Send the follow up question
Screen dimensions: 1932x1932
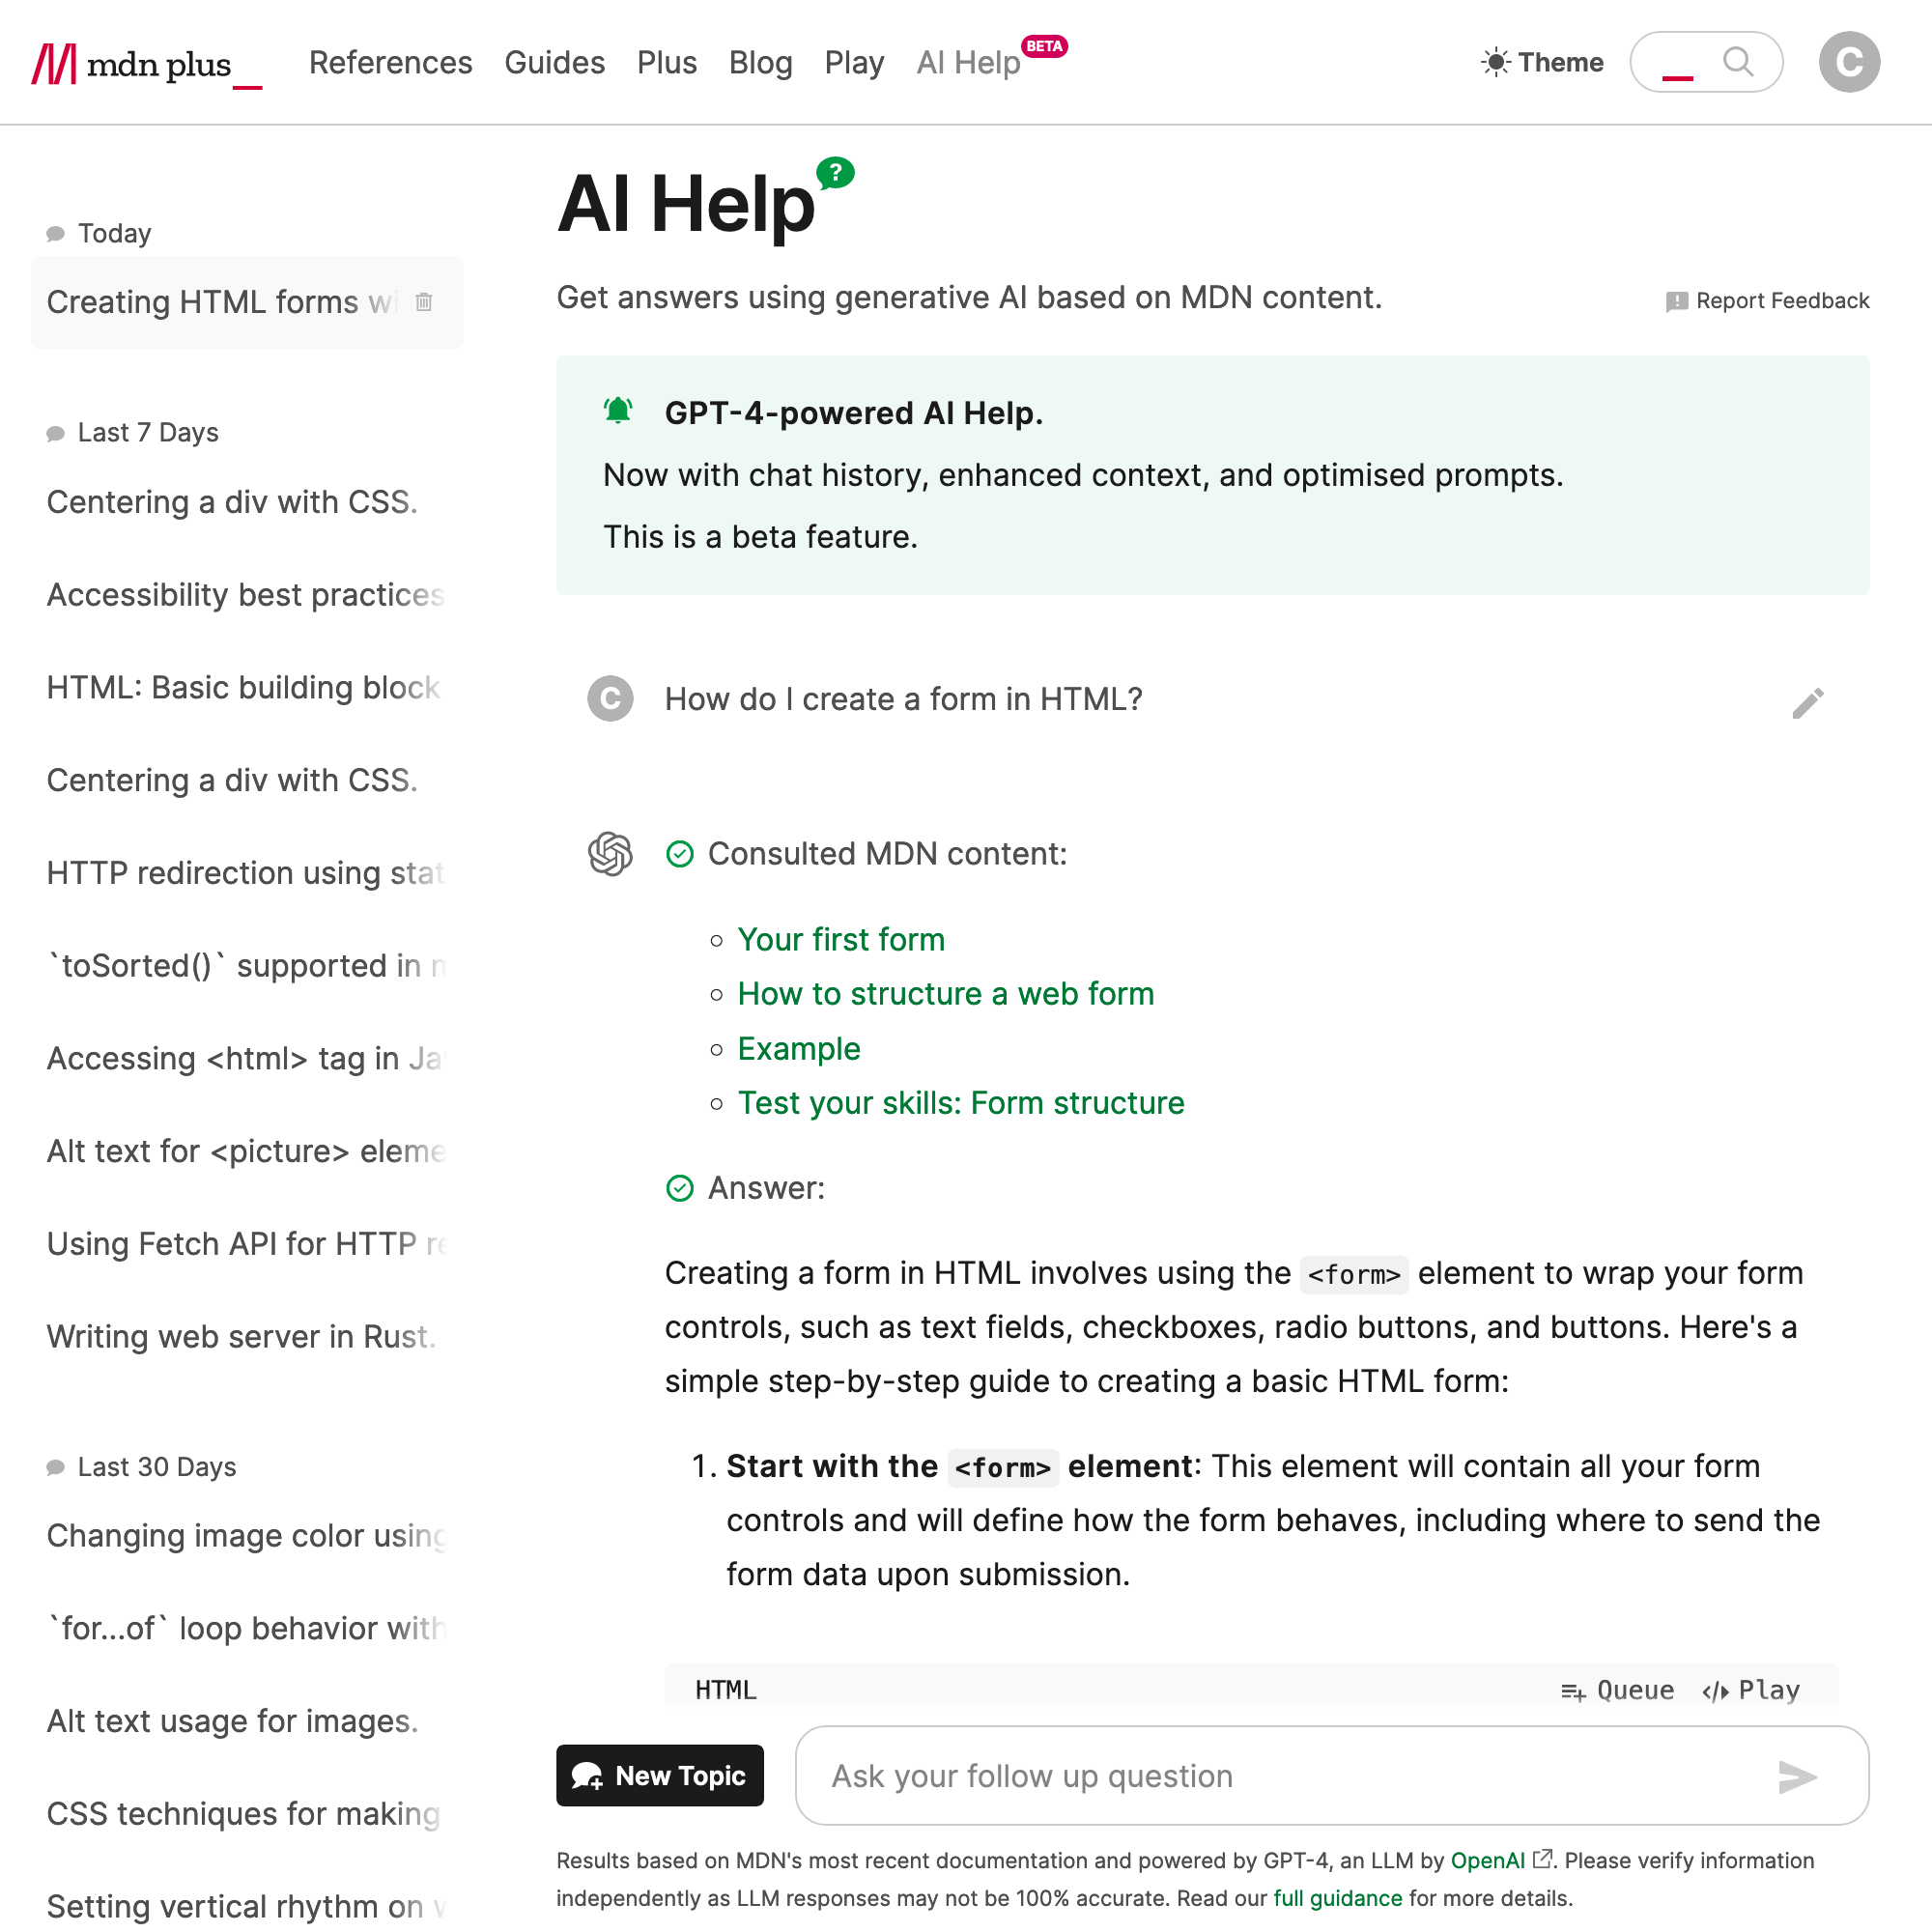tap(1796, 1776)
